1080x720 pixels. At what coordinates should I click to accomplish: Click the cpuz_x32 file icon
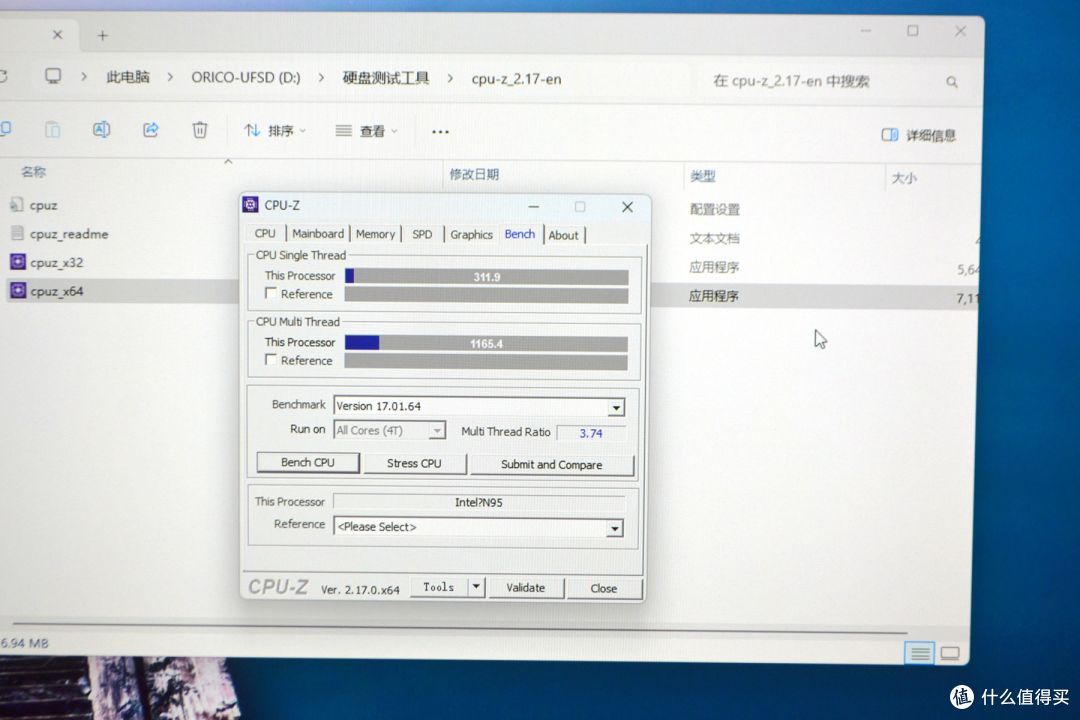click(x=17, y=262)
